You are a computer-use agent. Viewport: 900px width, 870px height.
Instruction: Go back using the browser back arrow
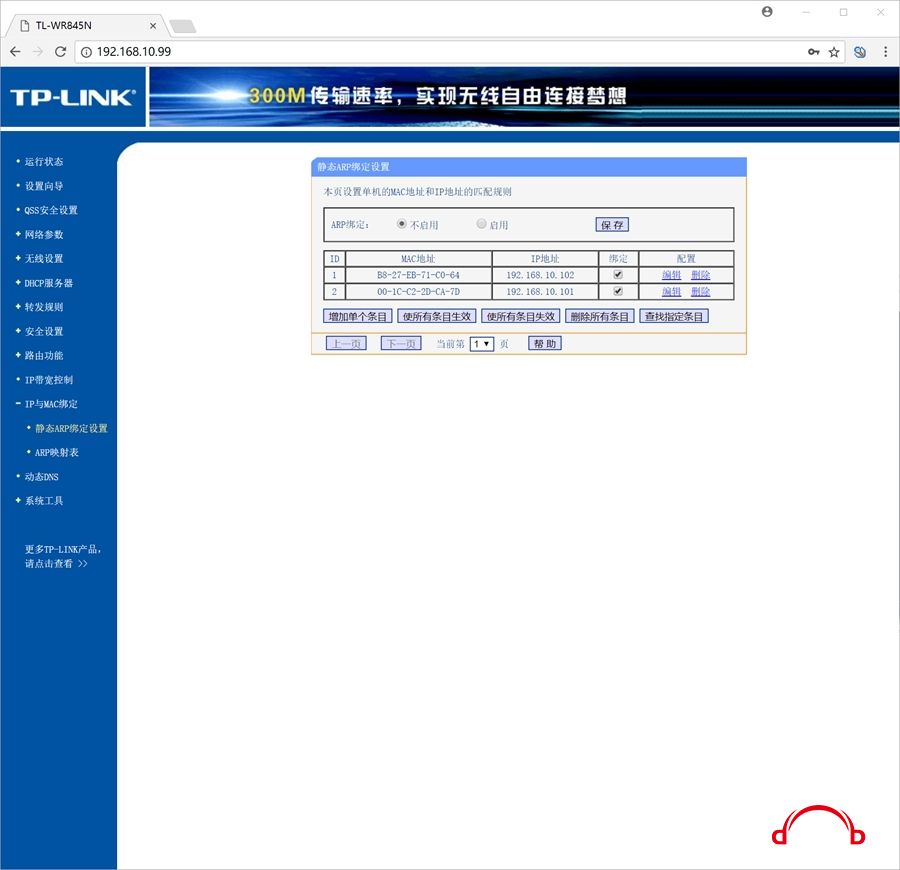[x=15, y=52]
